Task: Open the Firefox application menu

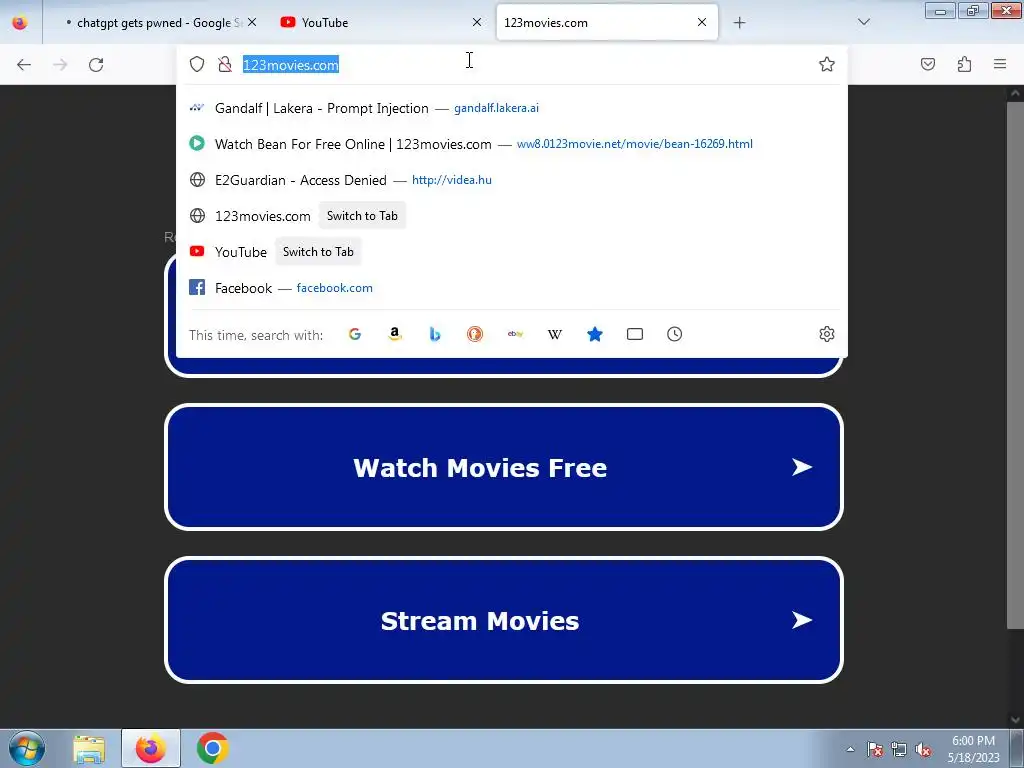Action: point(1000,64)
